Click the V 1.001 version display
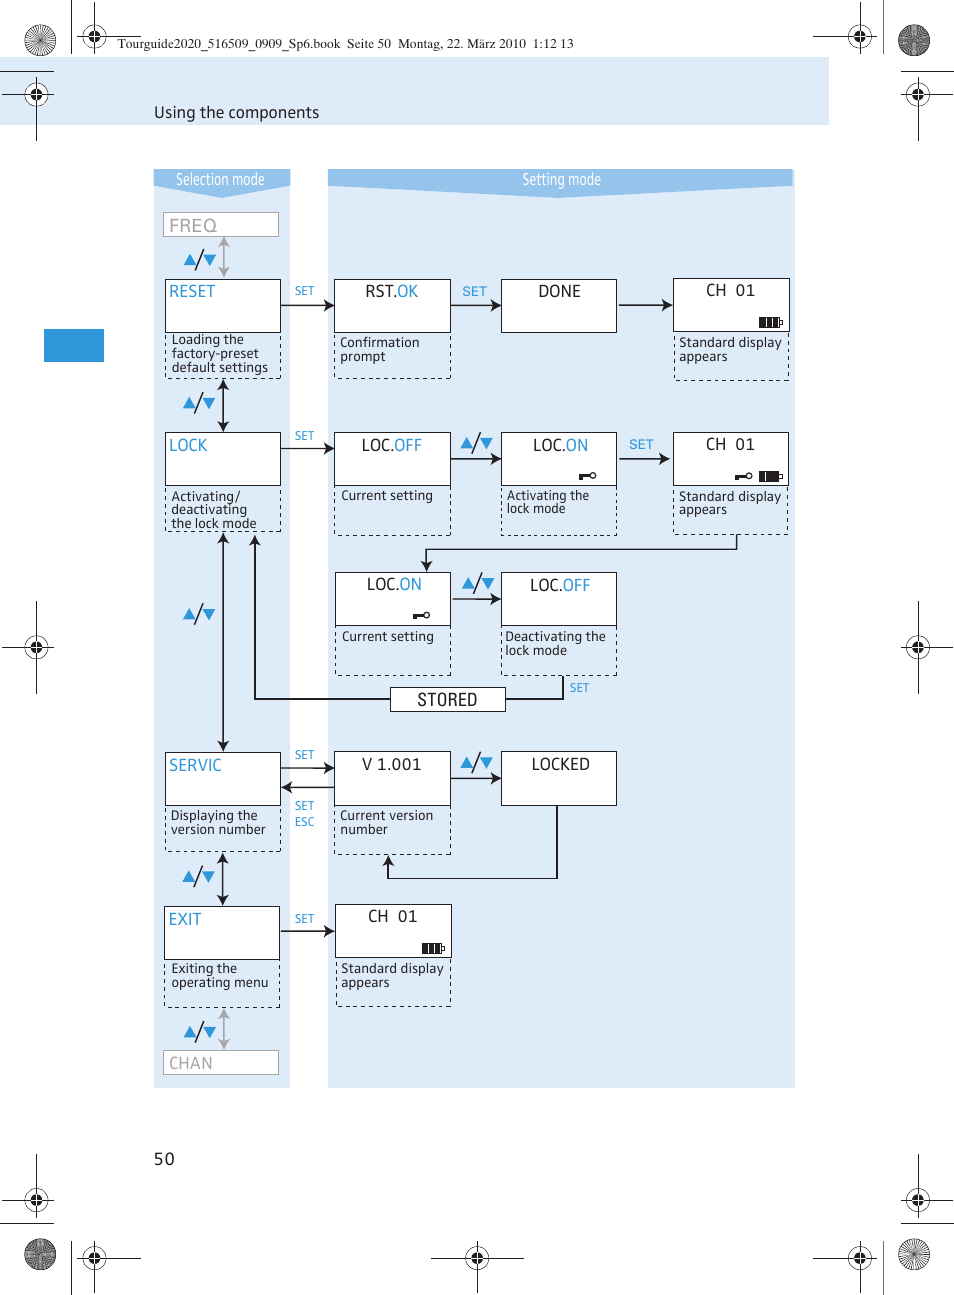 point(392,778)
